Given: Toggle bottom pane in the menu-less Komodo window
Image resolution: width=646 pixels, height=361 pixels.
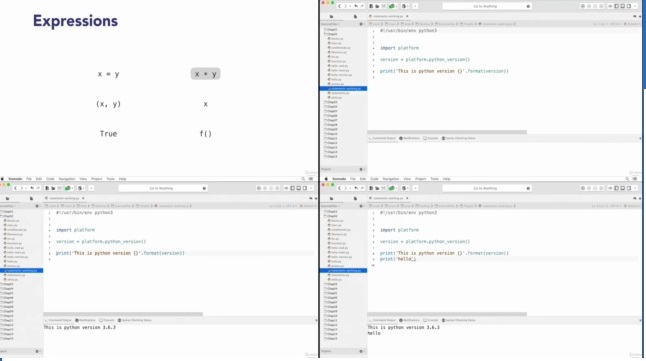Looking at the screenshot, I should click(x=623, y=6).
